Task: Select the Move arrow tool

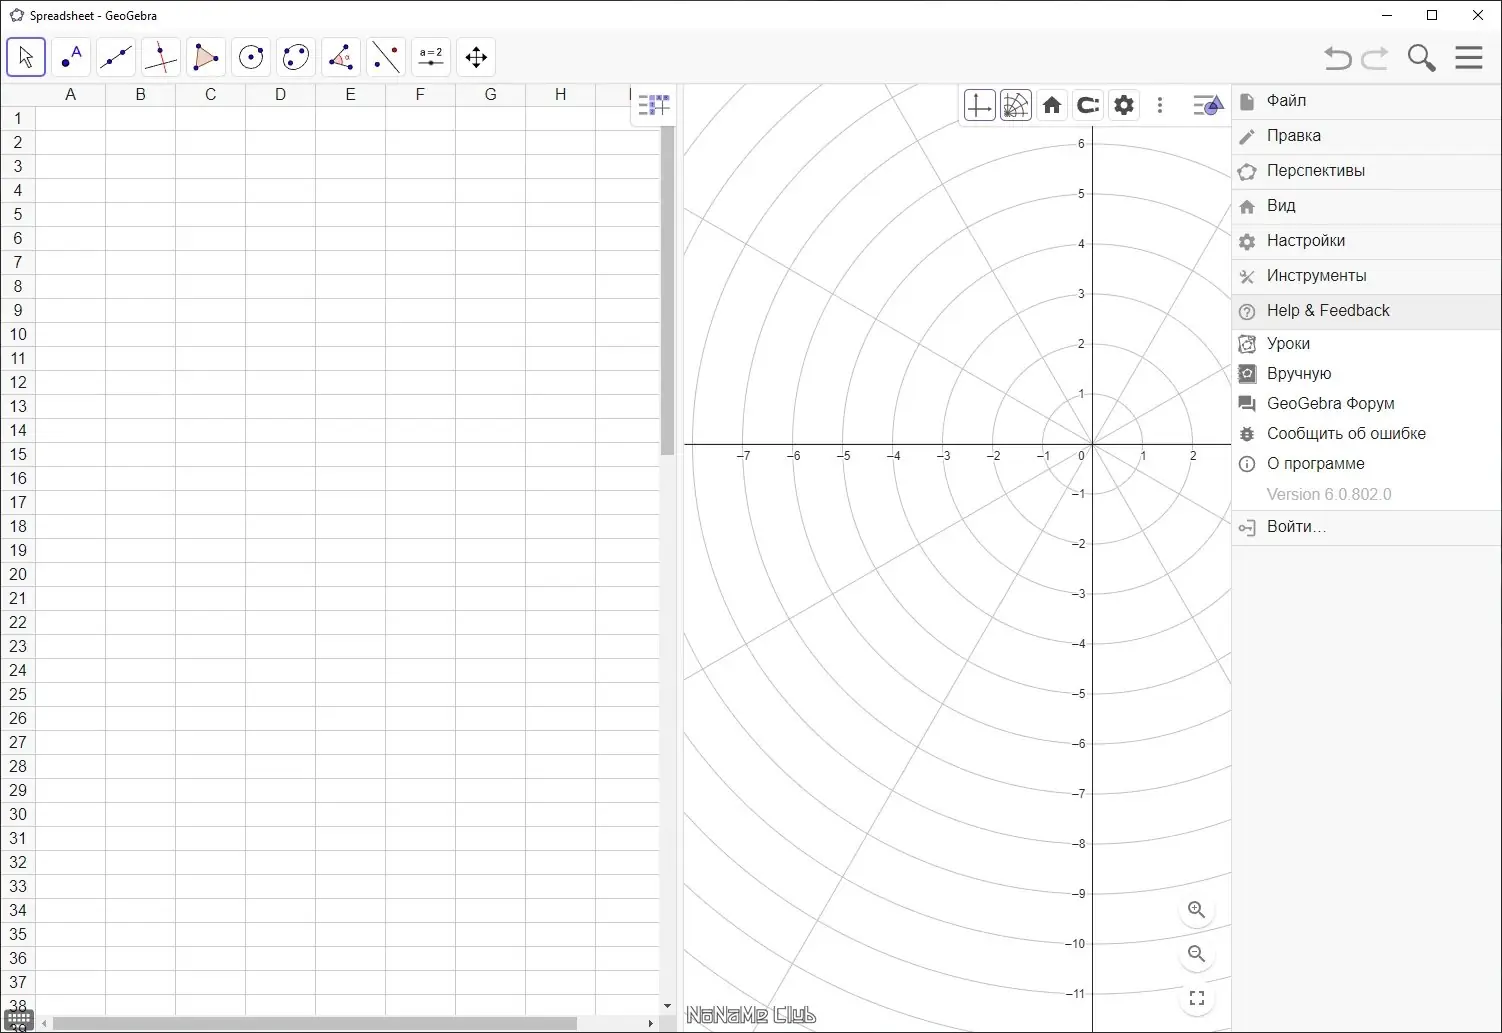Action: [26, 57]
